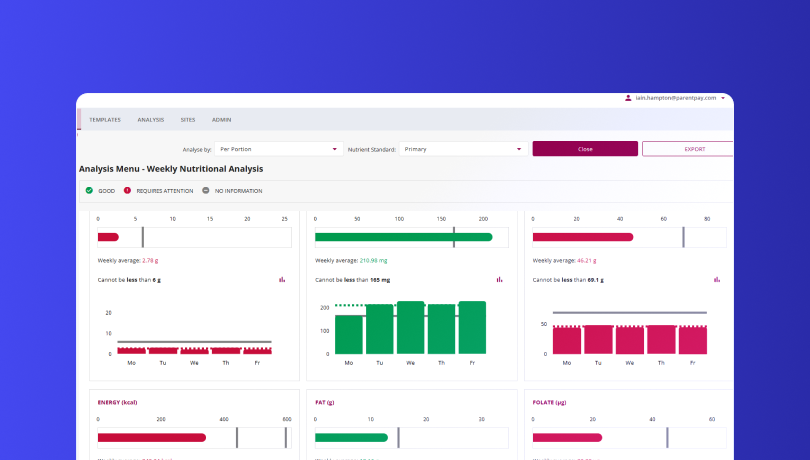Switch to the Templates tab
The height and width of the screenshot is (460, 810).
105,119
